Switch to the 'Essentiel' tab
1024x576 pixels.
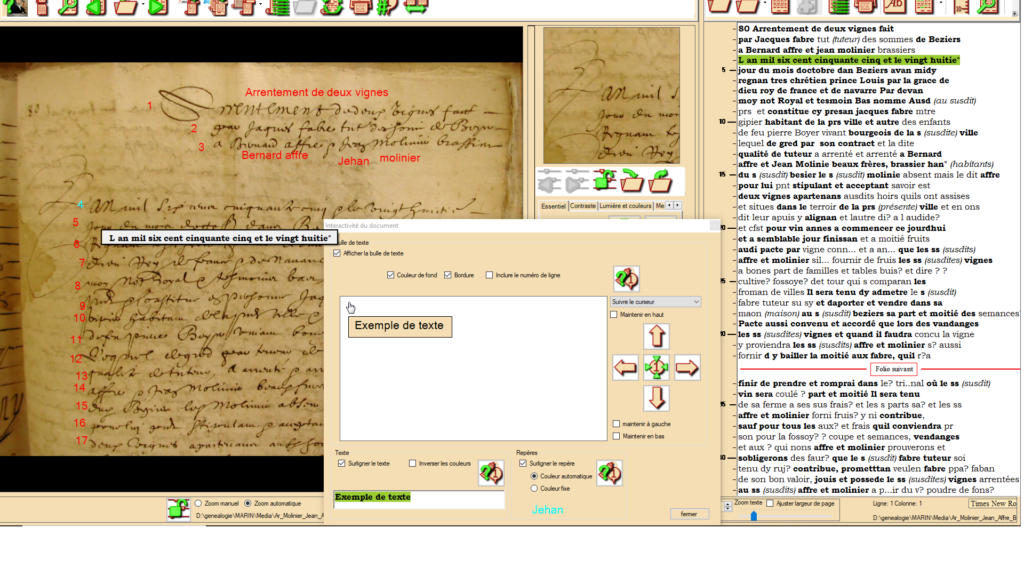click(x=553, y=206)
